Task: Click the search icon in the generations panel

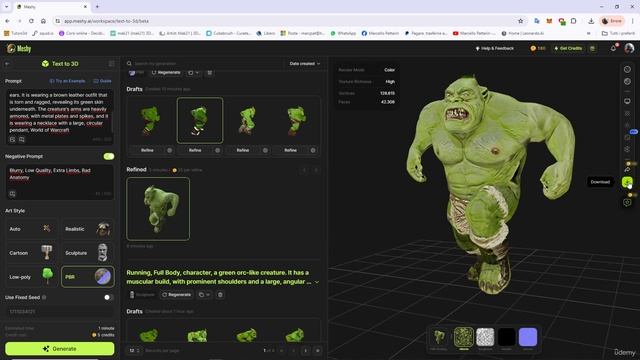Action: click(x=129, y=64)
